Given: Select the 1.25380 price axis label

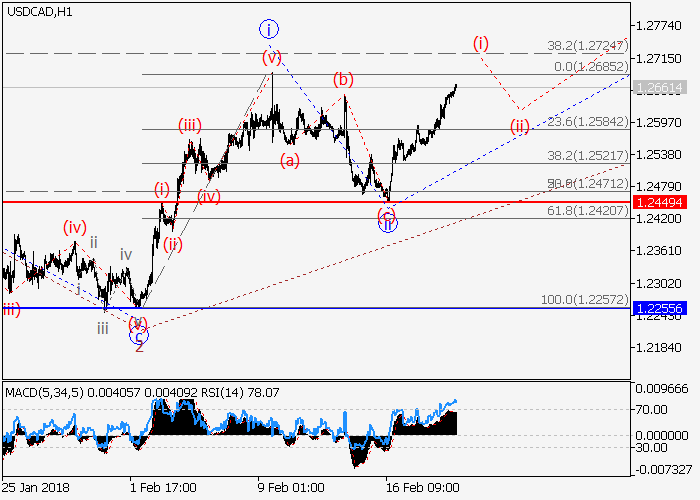Looking at the screenshot, I should coord(658,155).
